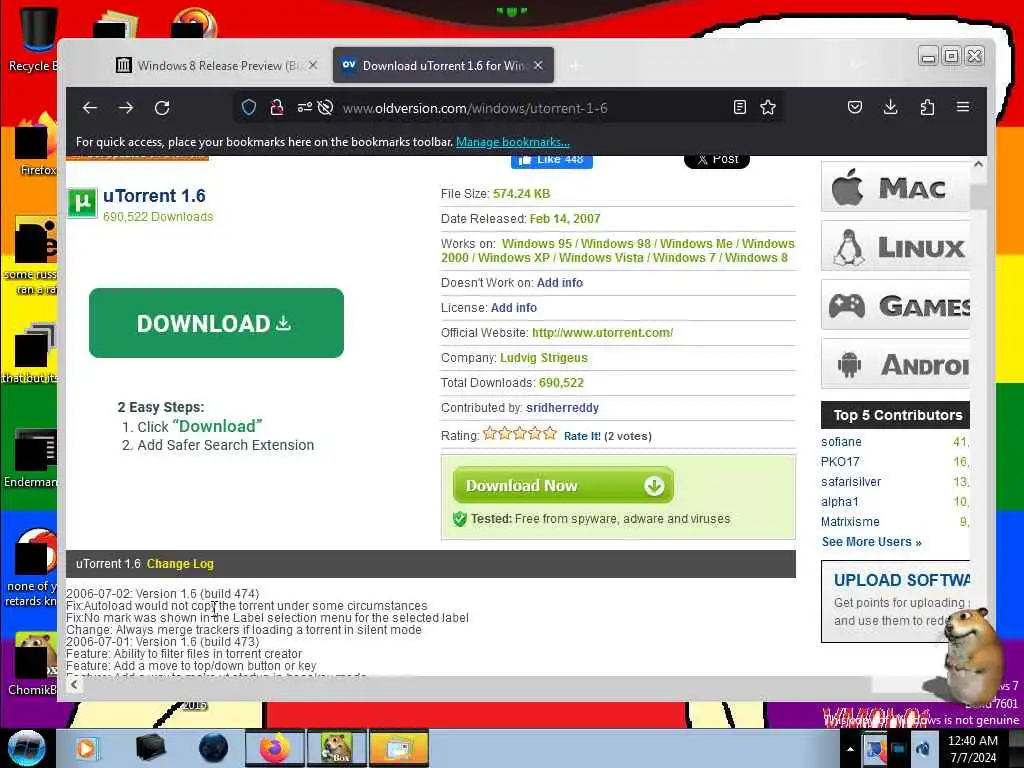Open the Firefox downloads panel
1024x768 pixels.
[x=891, y=107]
